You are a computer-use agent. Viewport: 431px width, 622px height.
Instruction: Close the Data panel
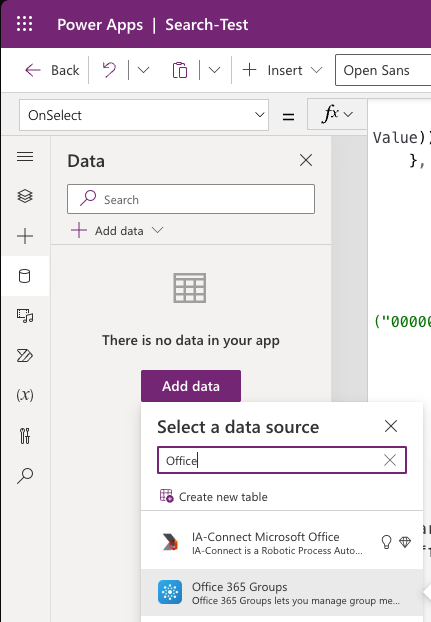[306, 160]
